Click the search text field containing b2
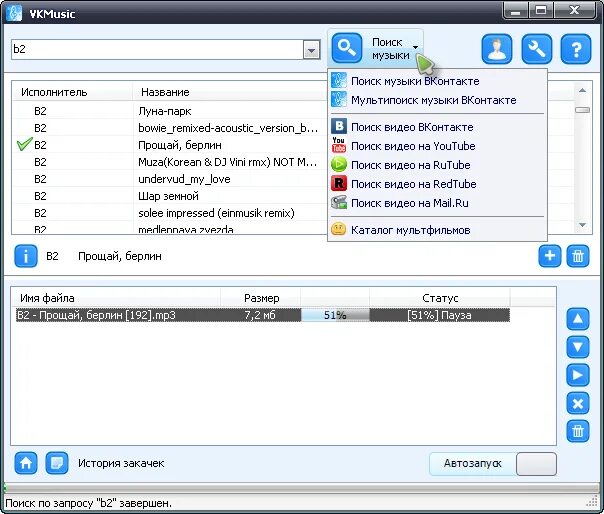The height and width of the screenshot is (514, 604). pos(157,50)
